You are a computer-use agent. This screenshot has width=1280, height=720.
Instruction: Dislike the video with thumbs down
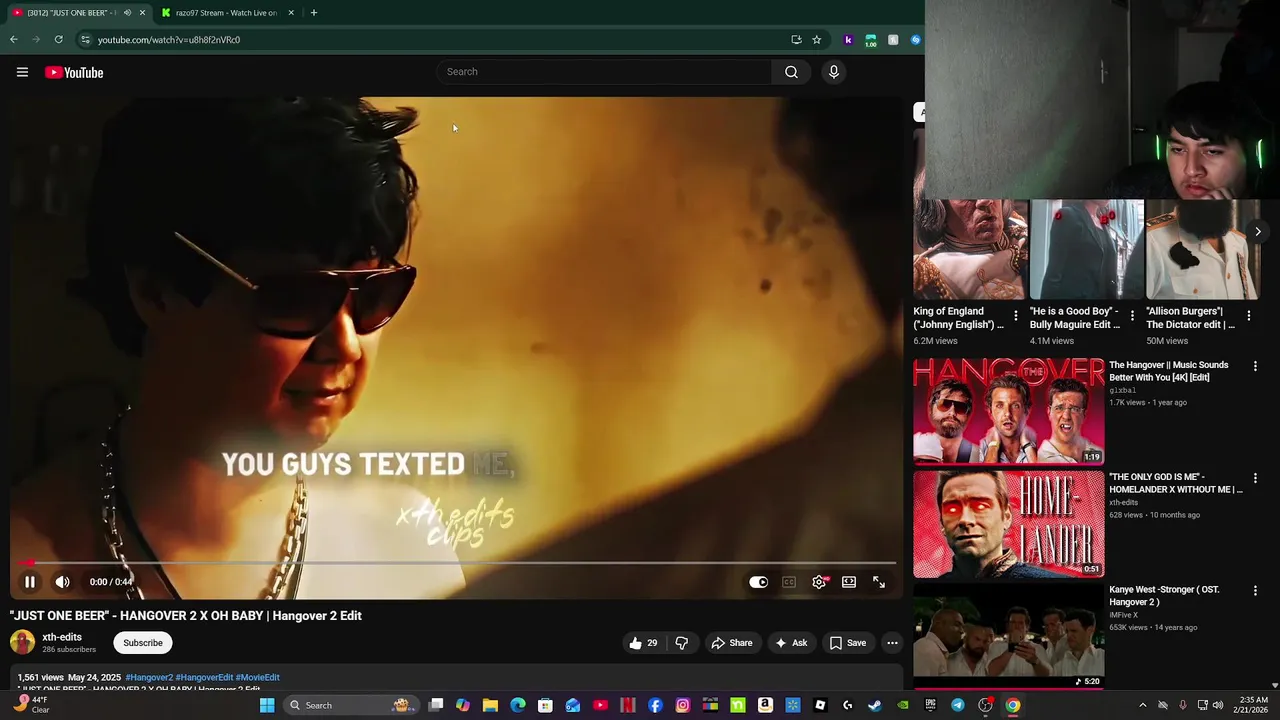[x=682, y=643]
